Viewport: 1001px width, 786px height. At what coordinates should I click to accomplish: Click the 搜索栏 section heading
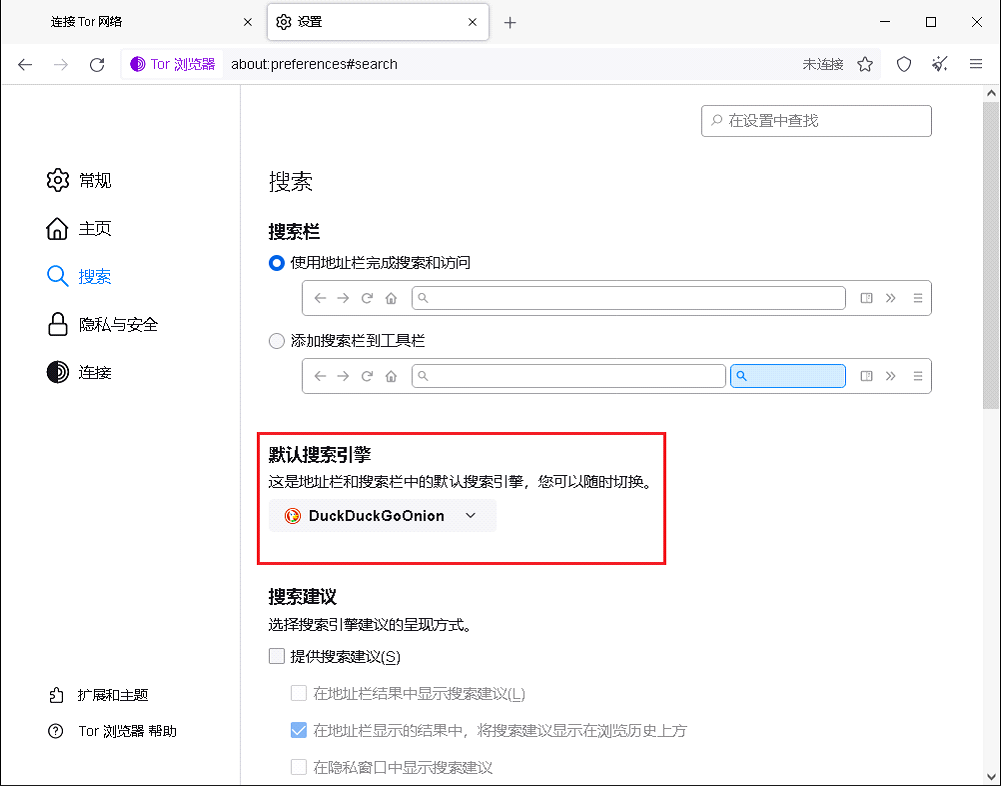294,232
